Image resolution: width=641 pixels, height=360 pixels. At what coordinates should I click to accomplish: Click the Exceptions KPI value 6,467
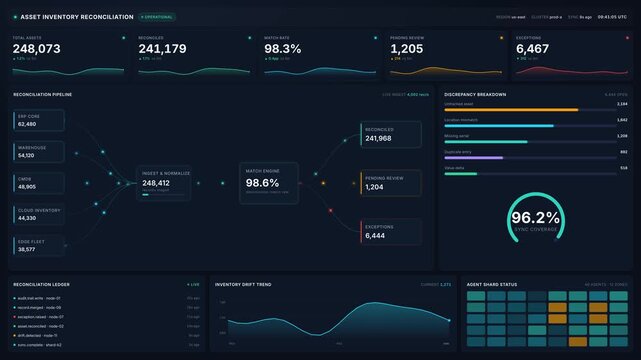click(532, 49)
